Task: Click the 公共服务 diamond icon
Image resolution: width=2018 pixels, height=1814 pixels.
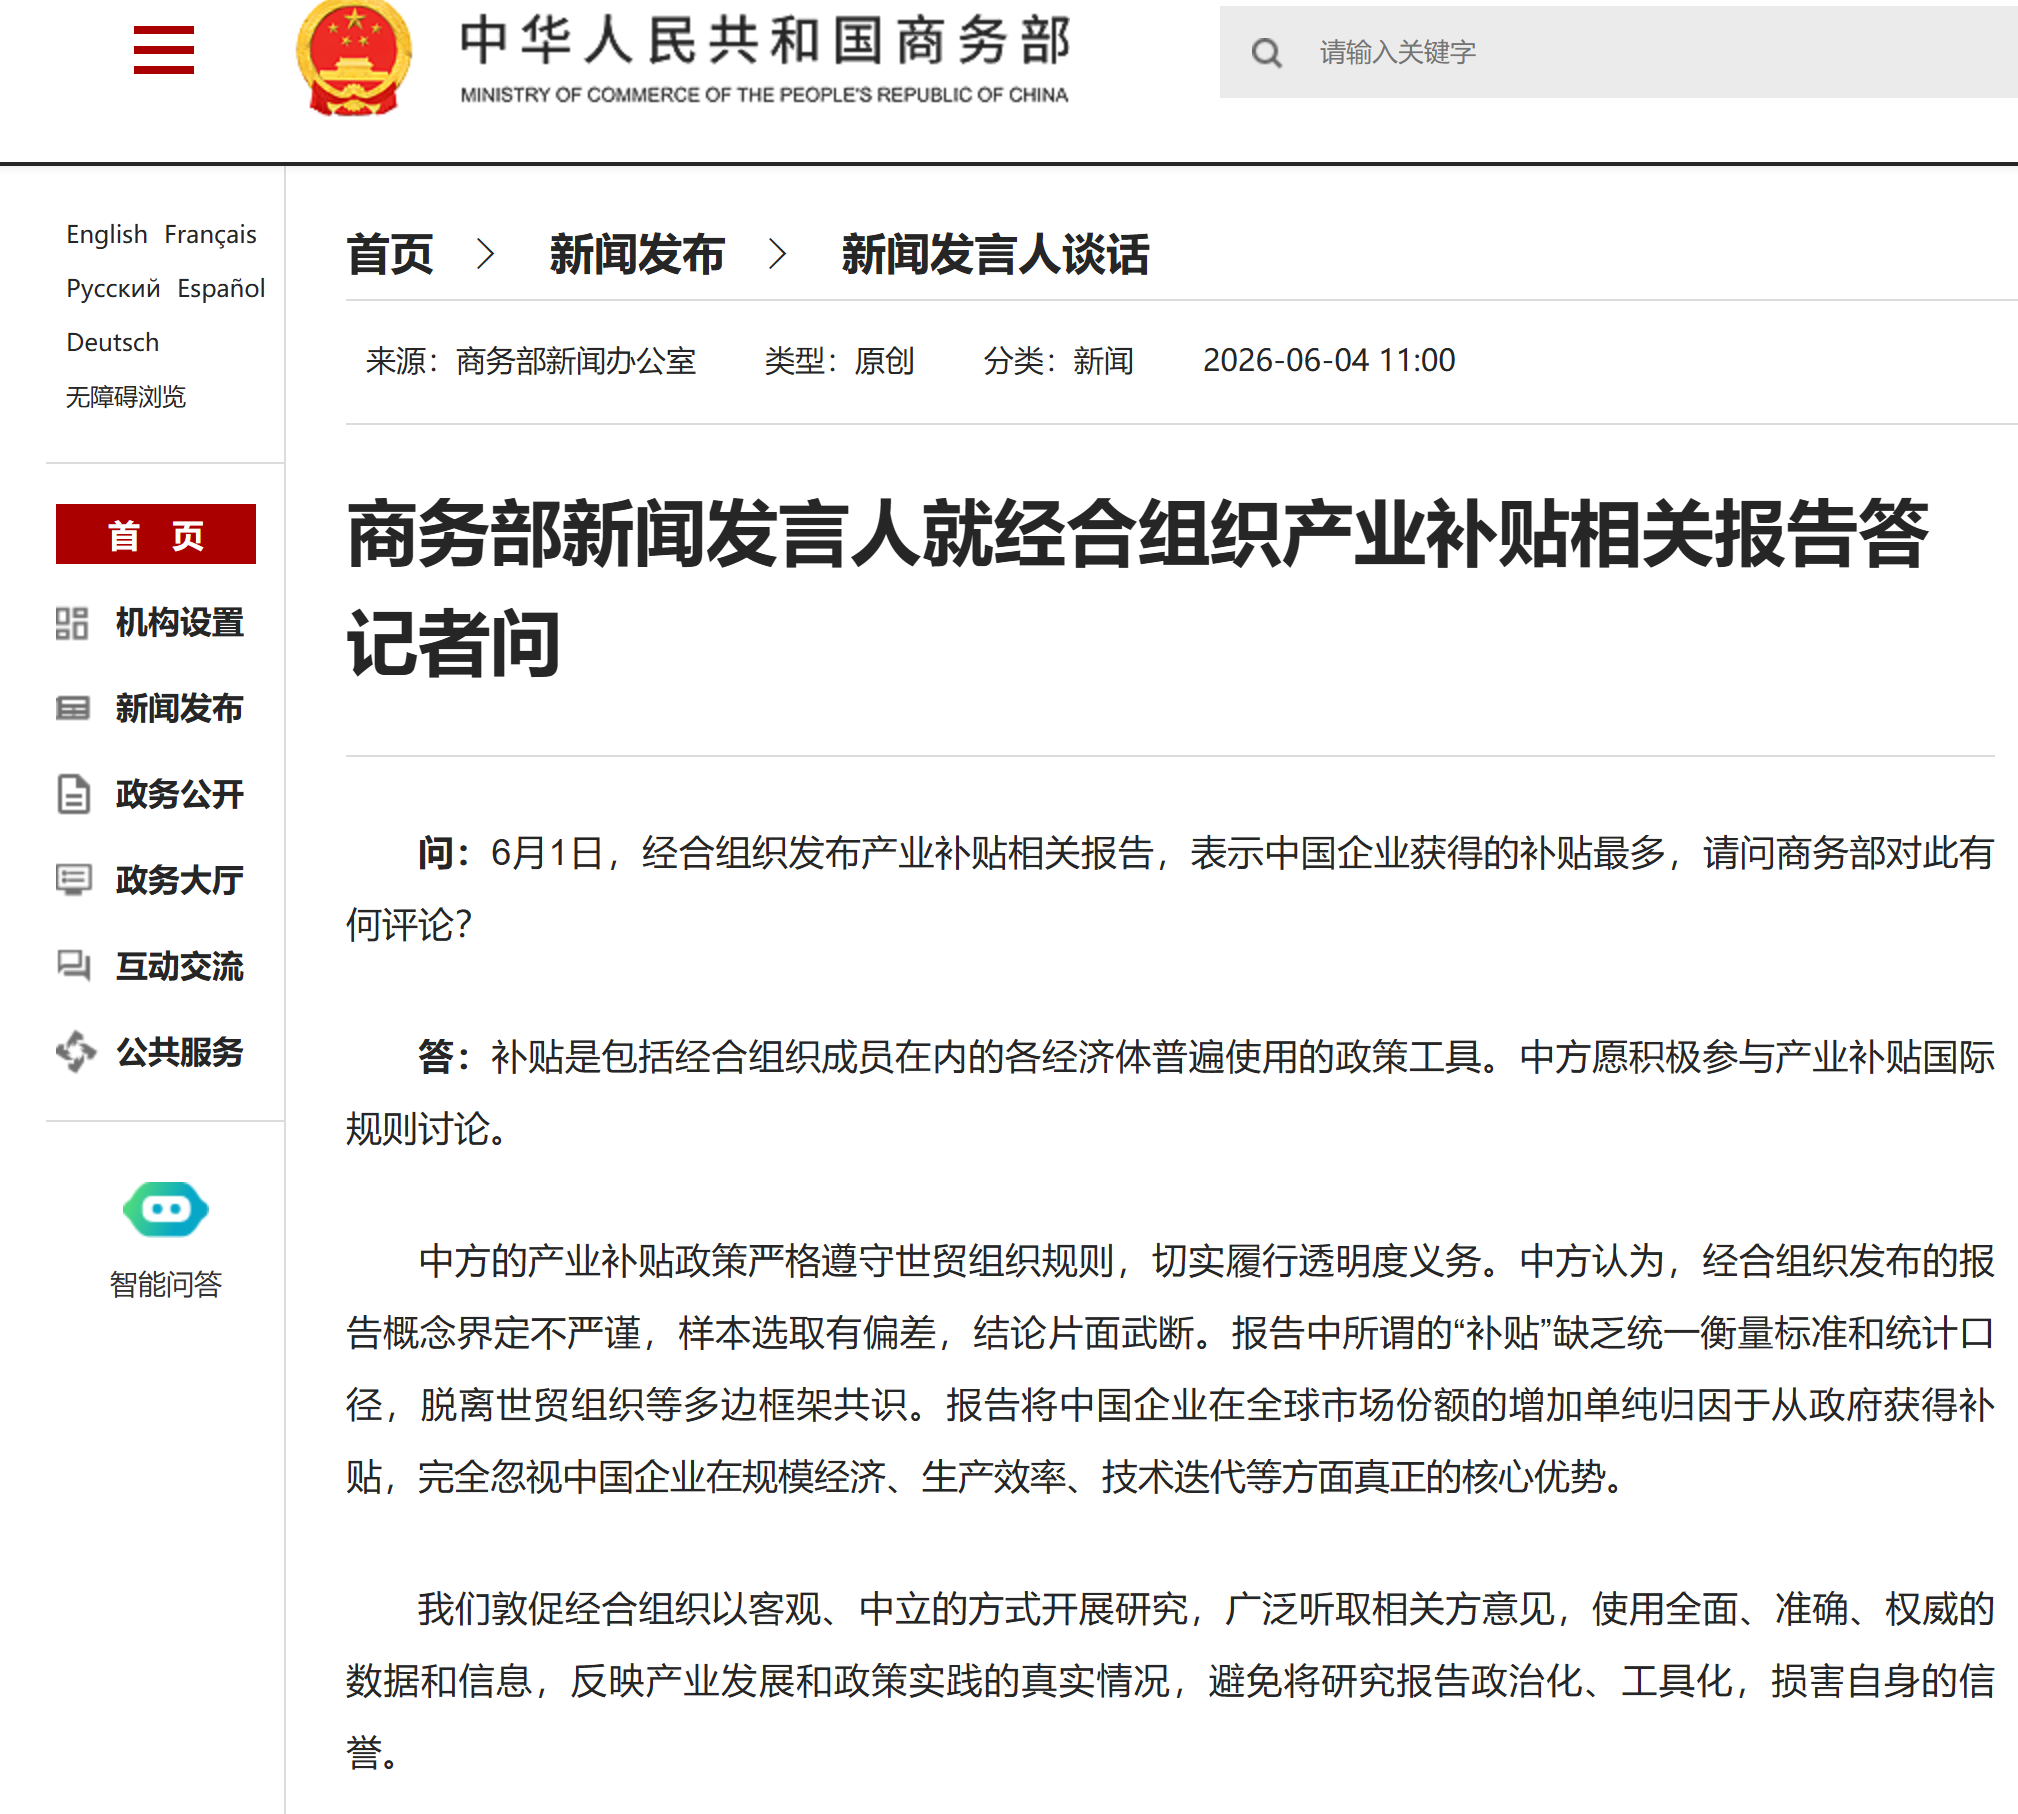Action: (x=76, y=1052)
